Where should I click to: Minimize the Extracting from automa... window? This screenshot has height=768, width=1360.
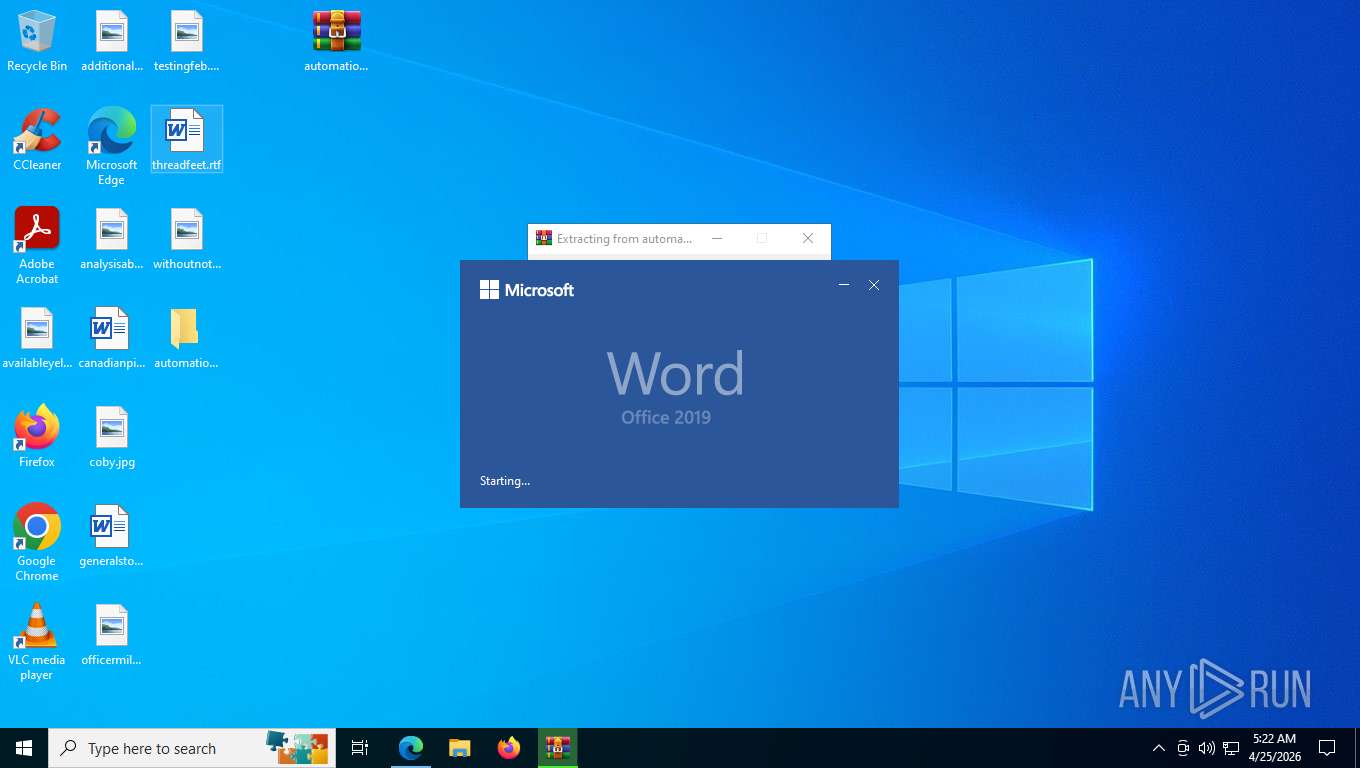pos(717,238)
